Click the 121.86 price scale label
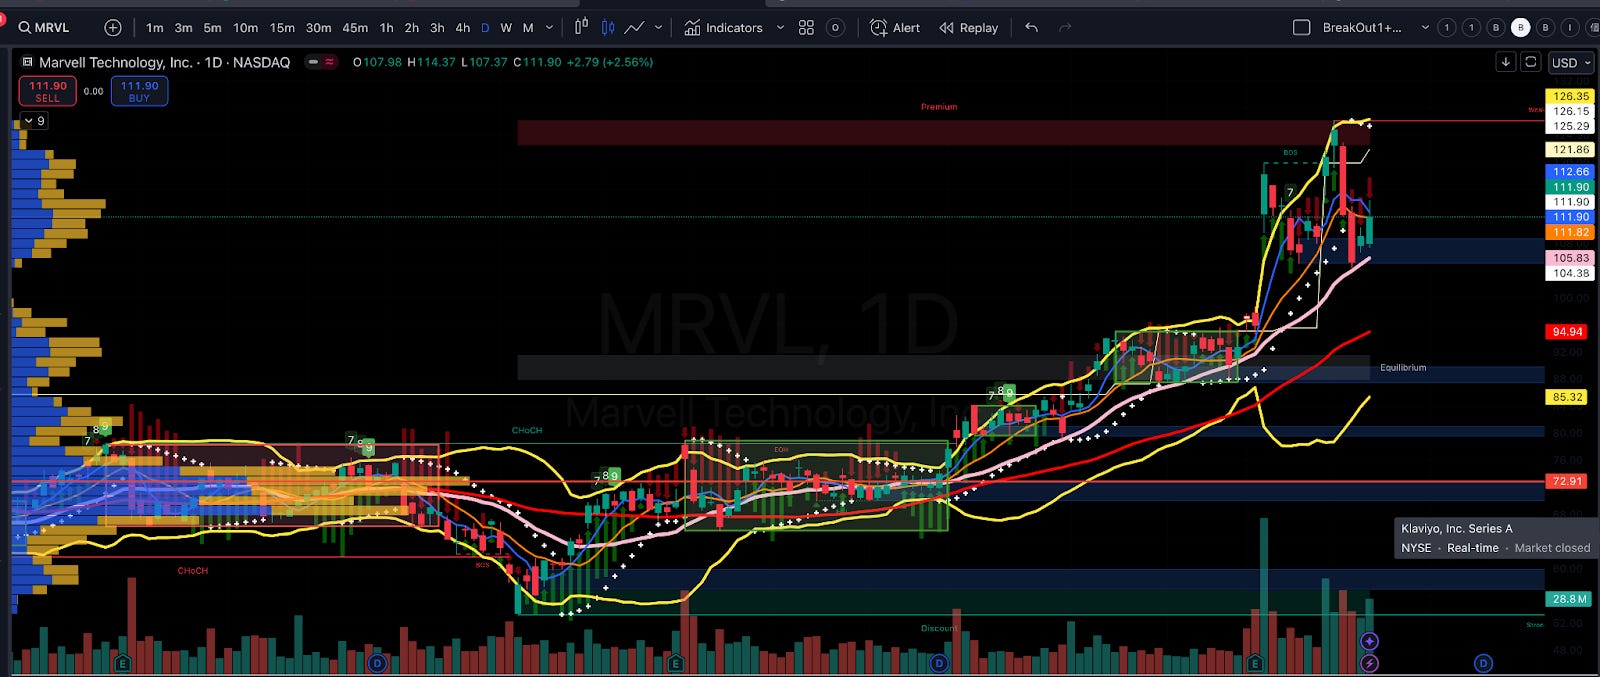 coord(1571,149)
